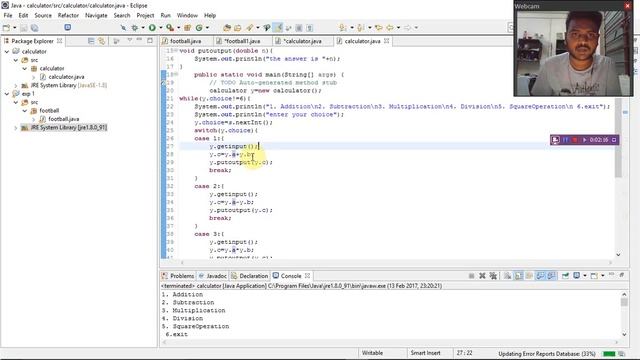The image size is (640, 360).
Task: Collapse the calculator project node
Action: pyautogui.click(x=7, y=51)
